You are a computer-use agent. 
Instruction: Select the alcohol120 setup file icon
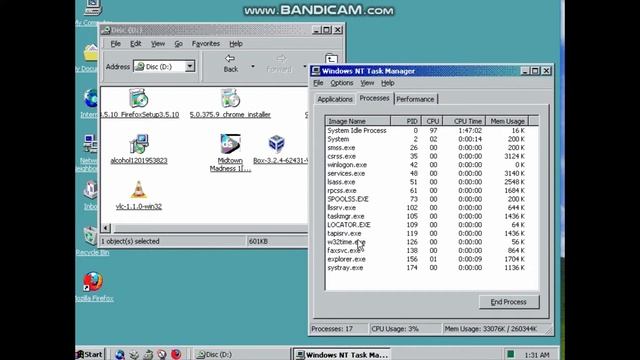coord(139,144)
